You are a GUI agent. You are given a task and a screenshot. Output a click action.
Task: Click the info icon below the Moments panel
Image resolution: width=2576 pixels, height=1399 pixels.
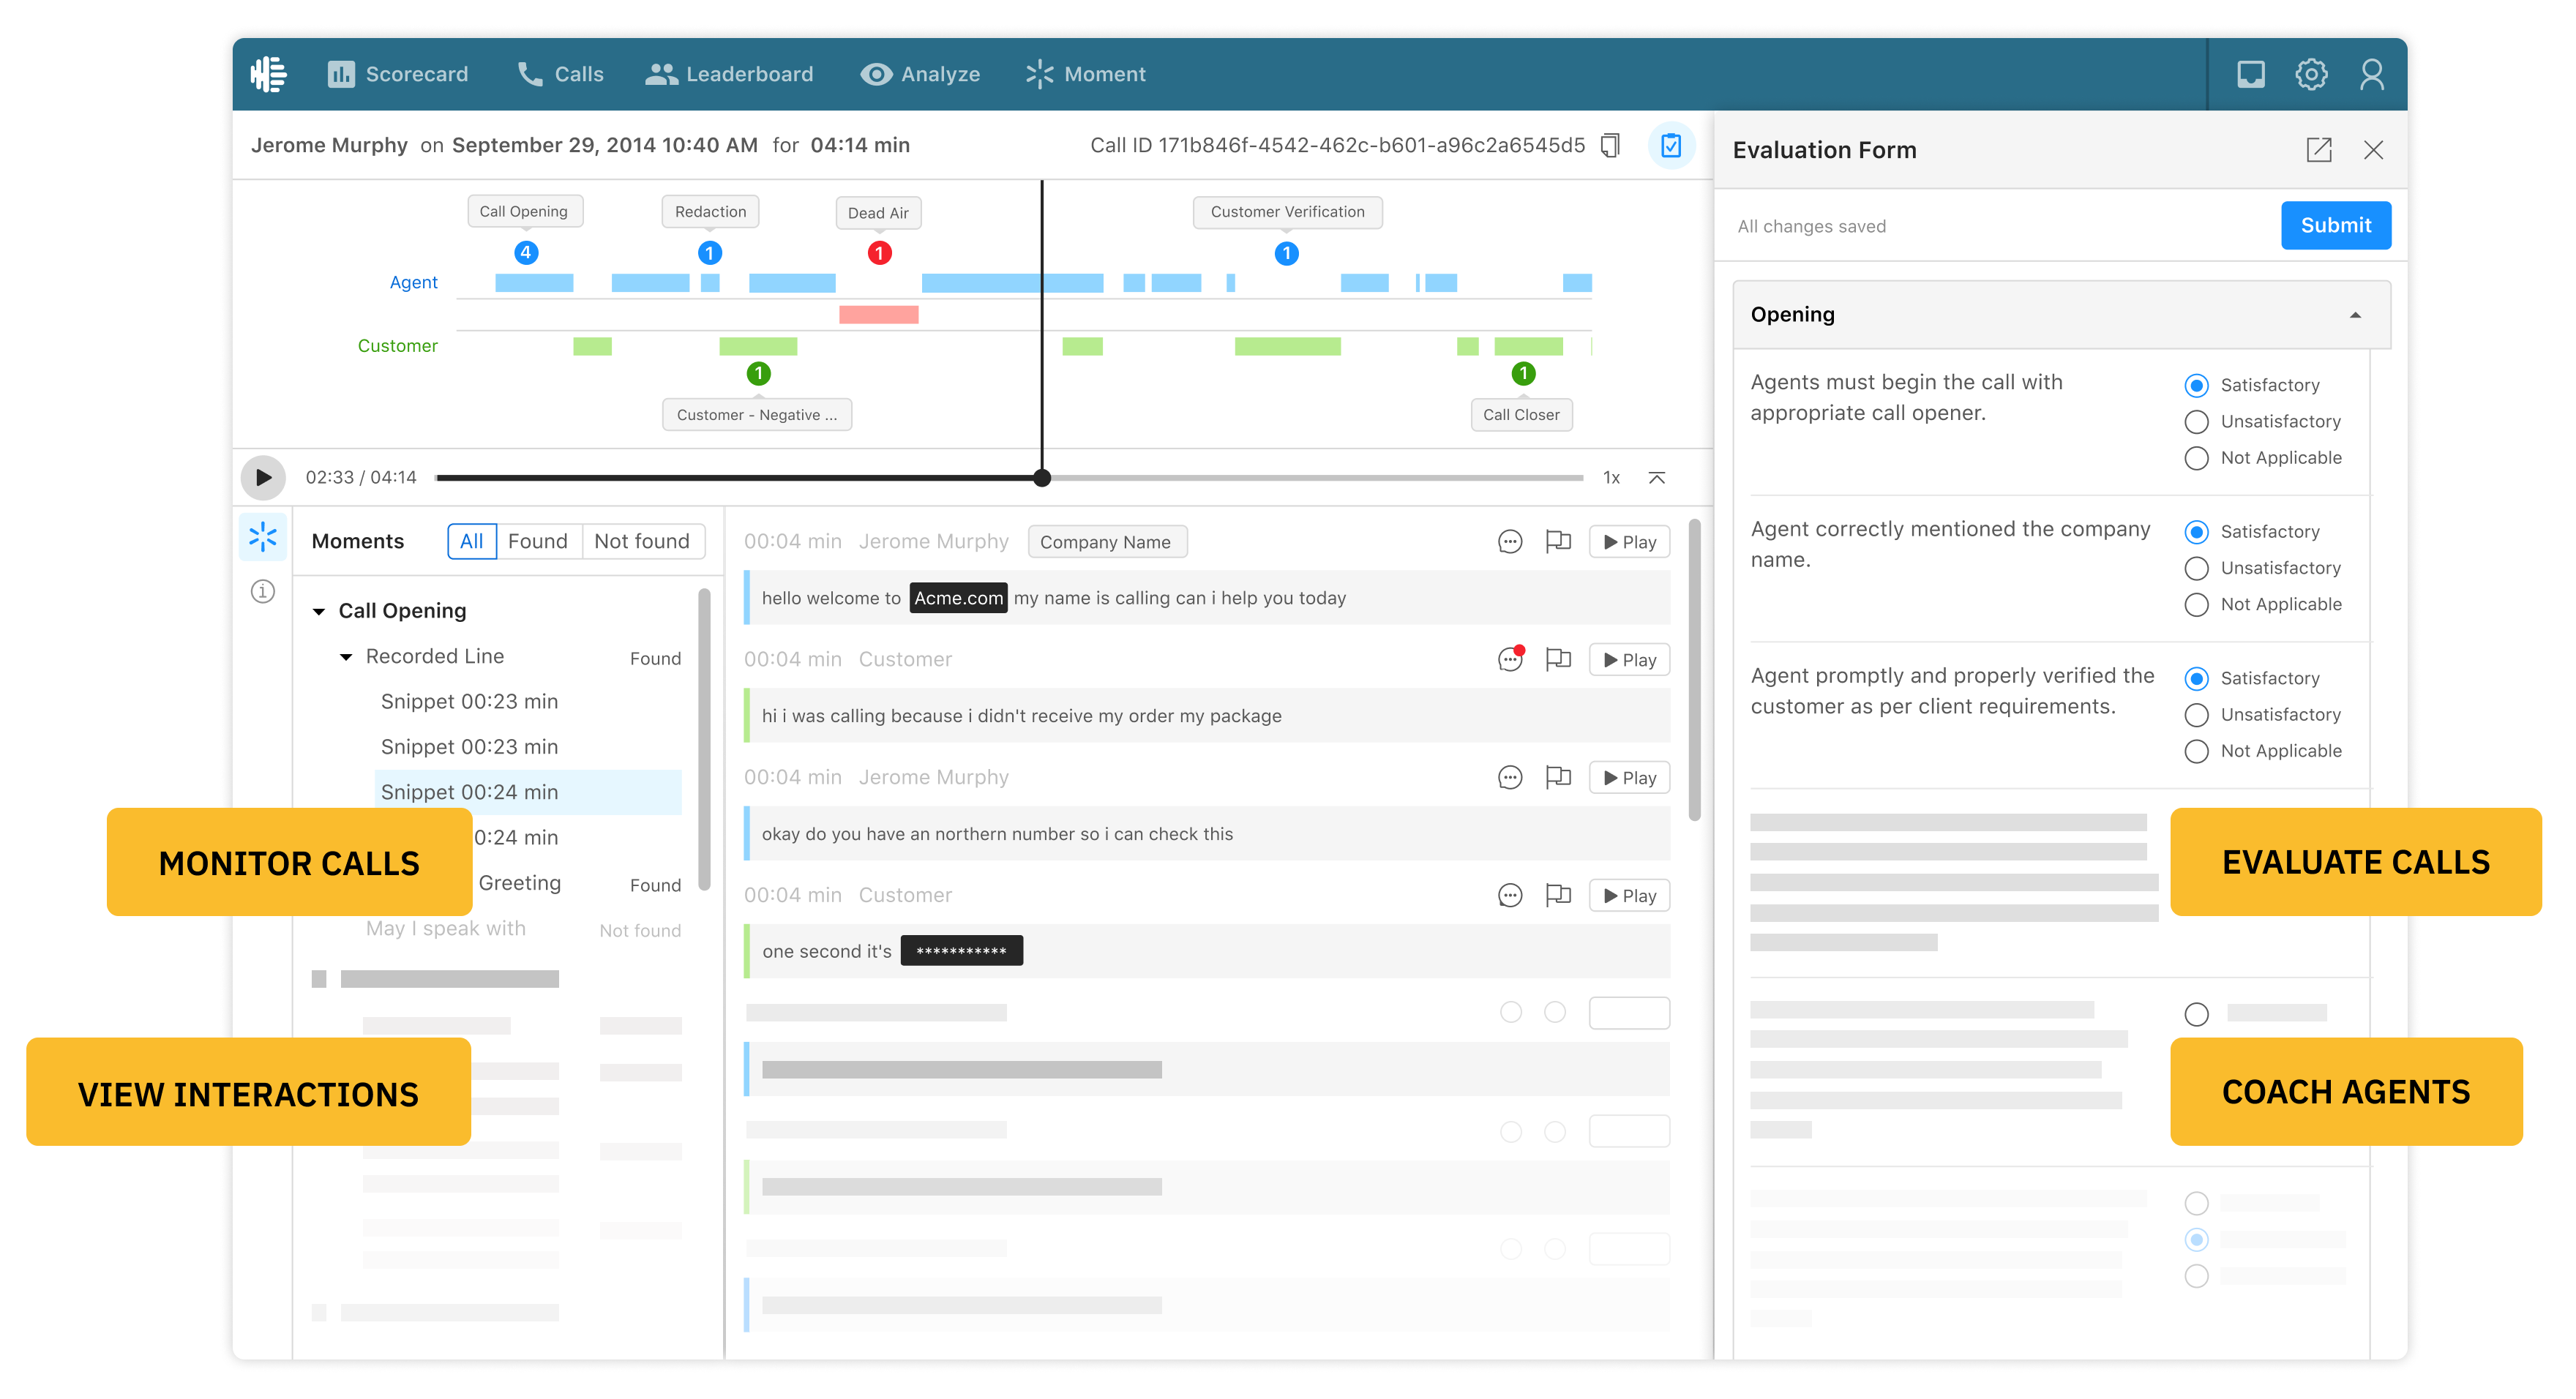(x=262, y=592)
